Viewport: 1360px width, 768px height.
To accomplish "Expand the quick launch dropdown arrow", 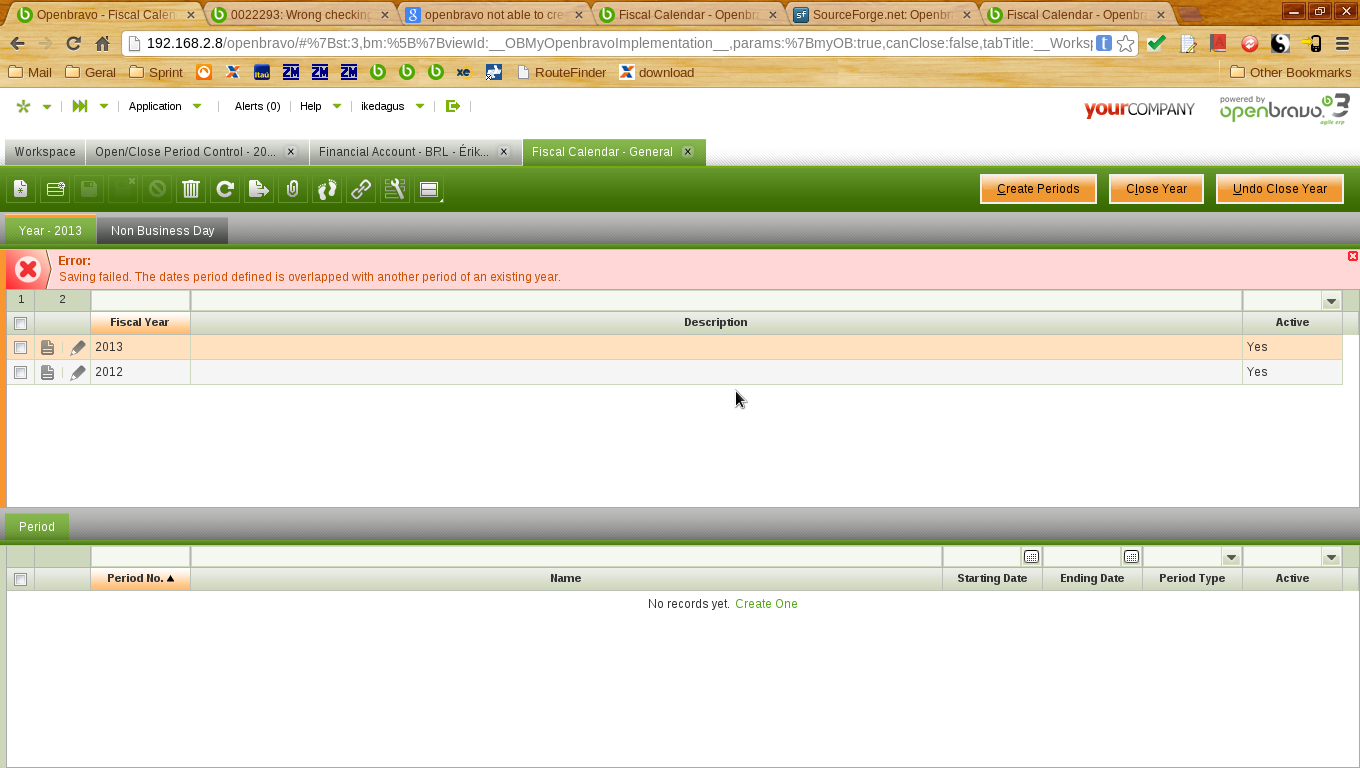I will pos(103,106).
